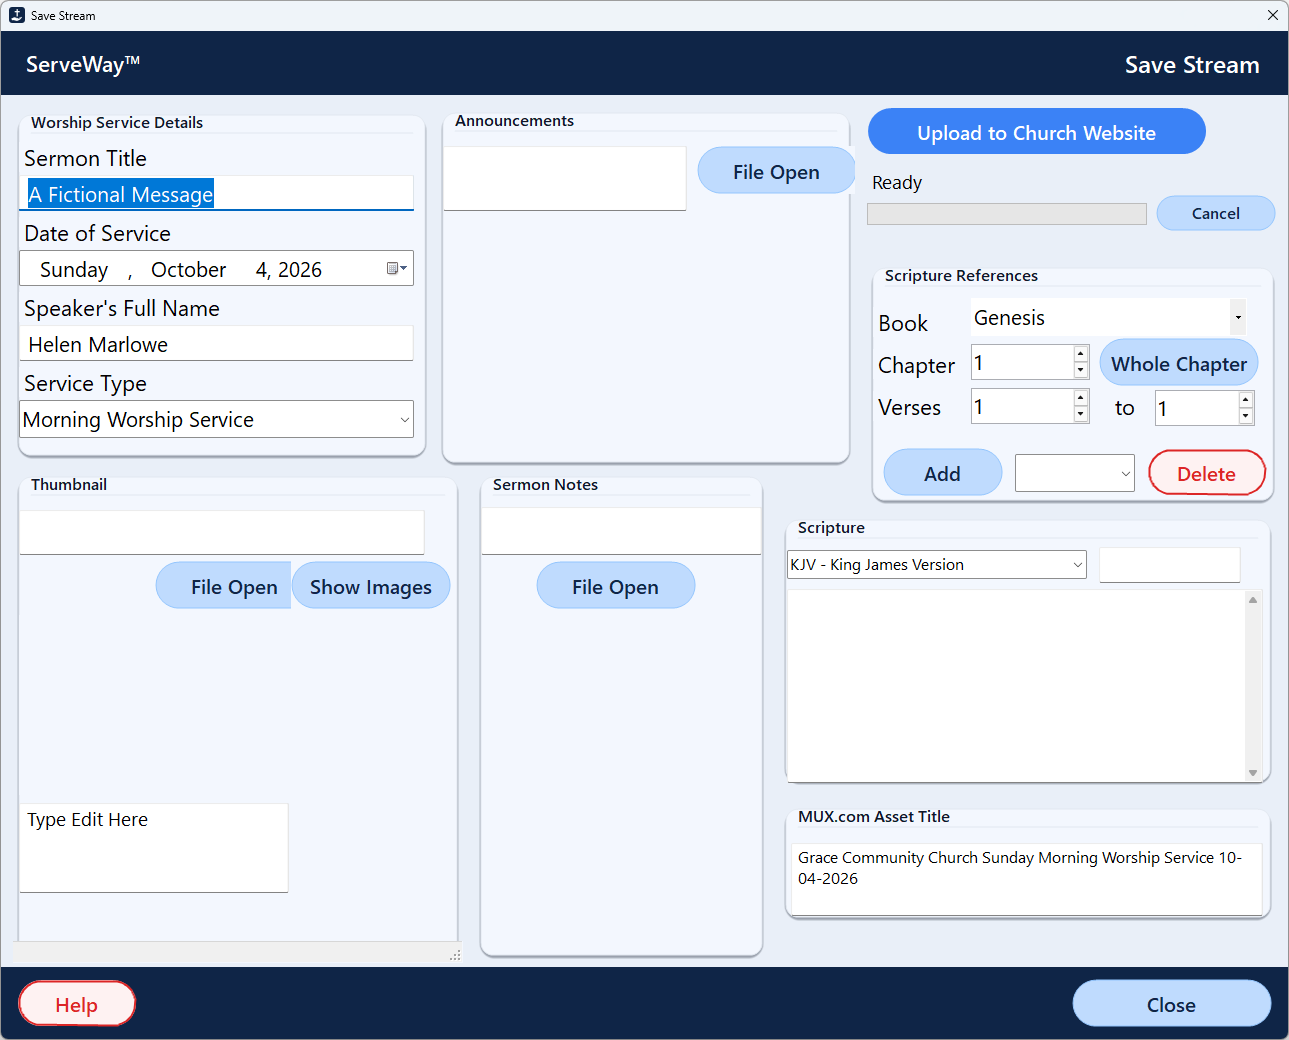Click the Sermon Notes file path field
Screen dimensions: 1289x1040
[x=621, y=531]
